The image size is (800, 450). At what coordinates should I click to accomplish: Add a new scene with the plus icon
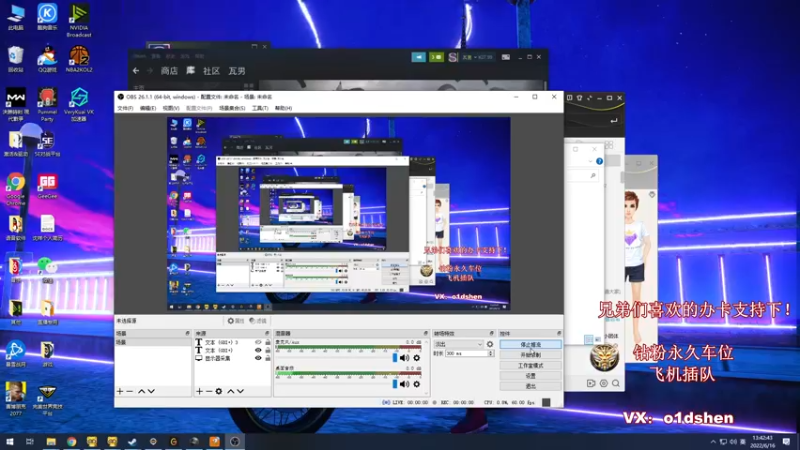120,391
